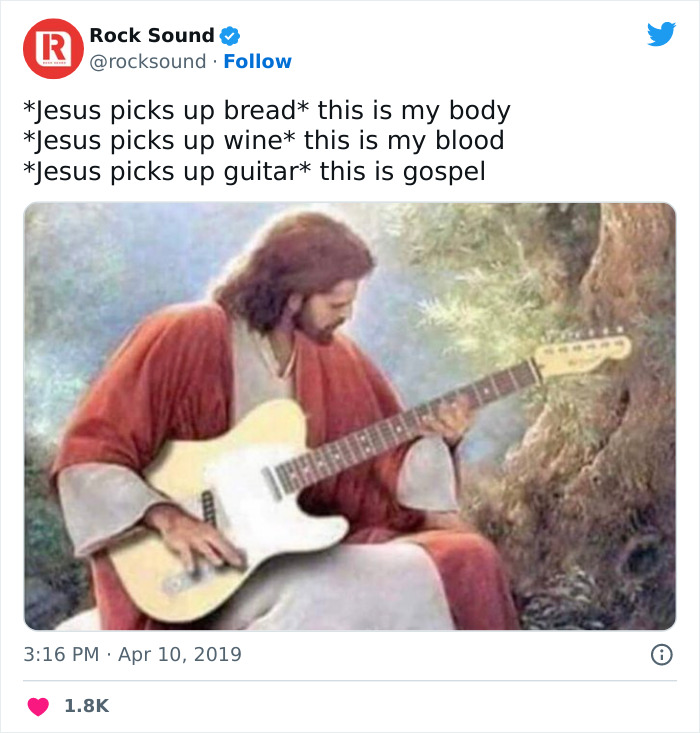Open the 3:16 PM timestamp link
This screenshot has width=700, height=733.
(x=62, y=655)
